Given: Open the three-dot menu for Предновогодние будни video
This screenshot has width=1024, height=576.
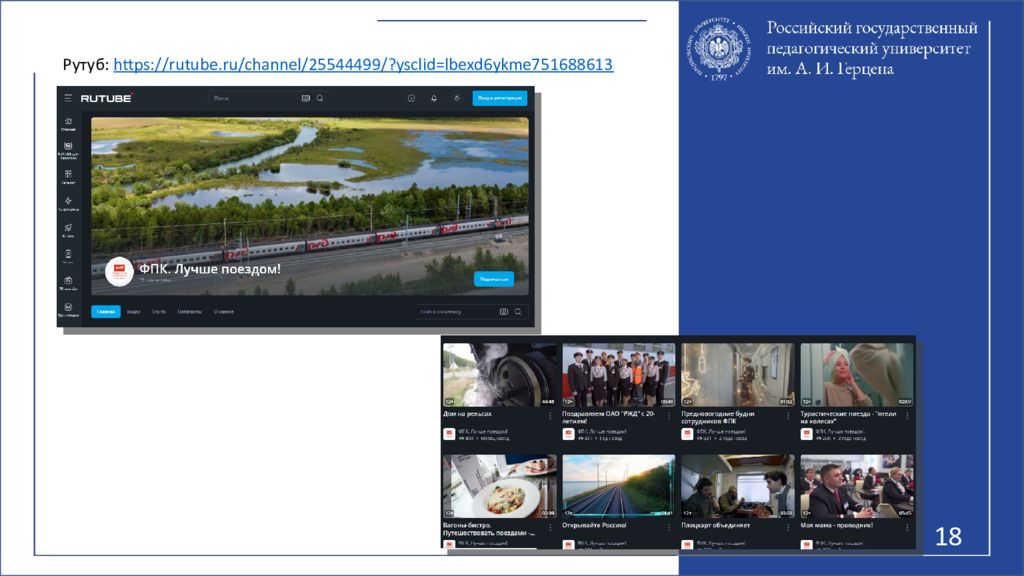Looking at the screenshot, I should (788, 416).
